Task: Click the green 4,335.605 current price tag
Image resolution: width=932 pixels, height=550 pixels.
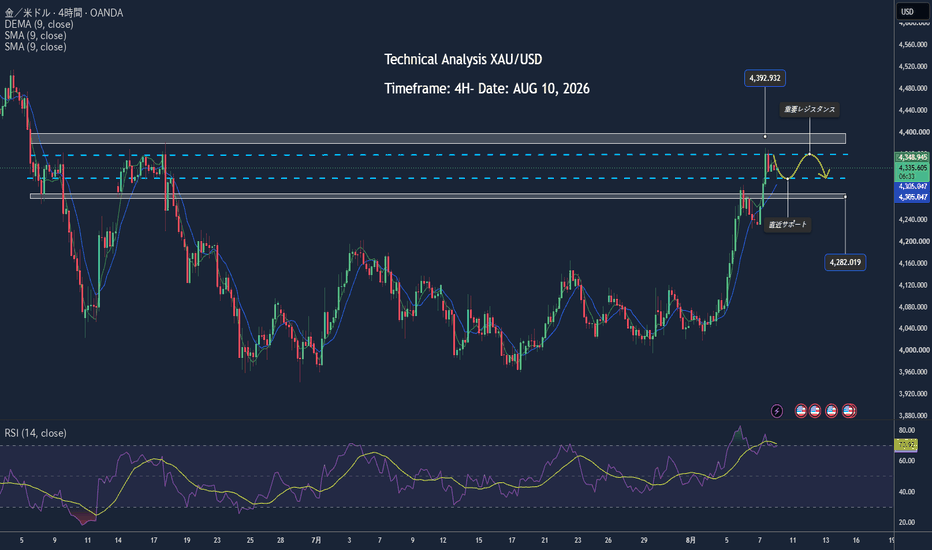Action: coord(912,172)
